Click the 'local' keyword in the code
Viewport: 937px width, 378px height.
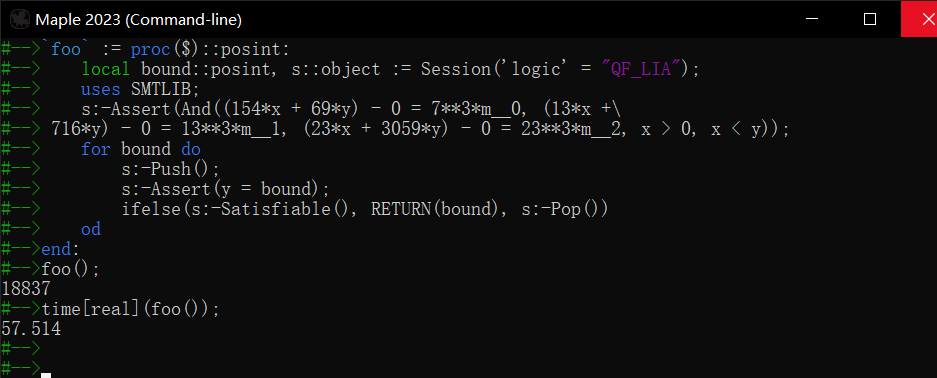pyautogui.click(x=106, y=69)
